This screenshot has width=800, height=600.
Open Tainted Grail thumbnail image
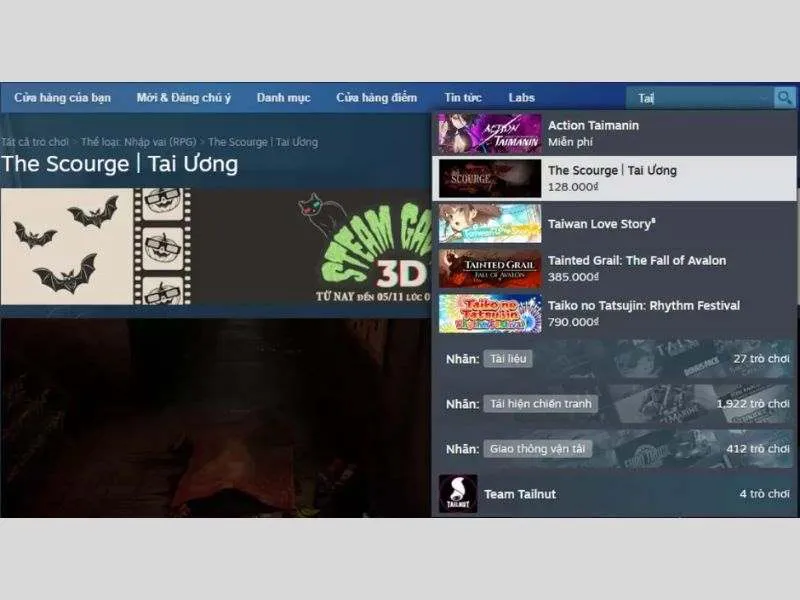tap(490, 268)
